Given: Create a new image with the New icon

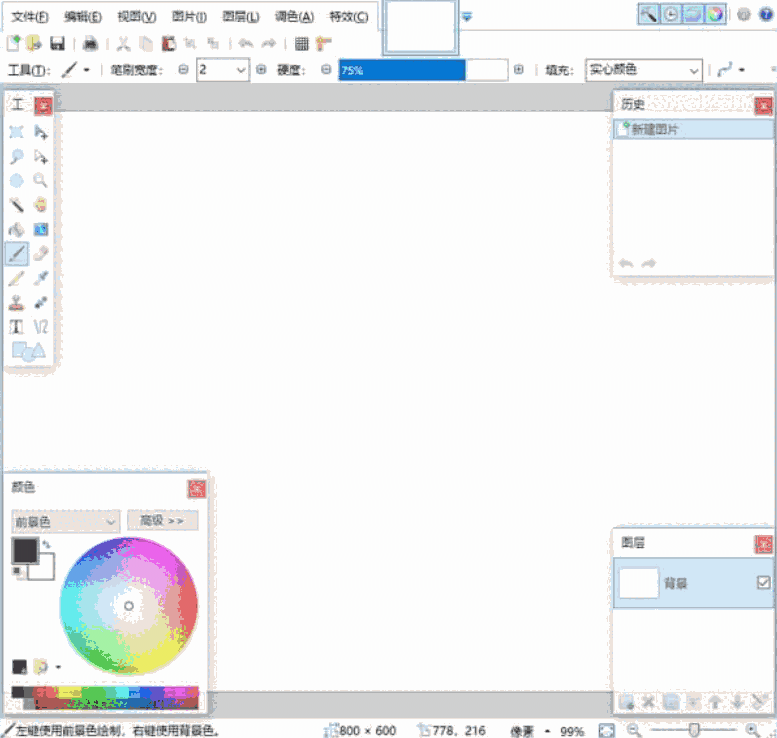Looking at the screenshot, I should click(x=13, y=44).
